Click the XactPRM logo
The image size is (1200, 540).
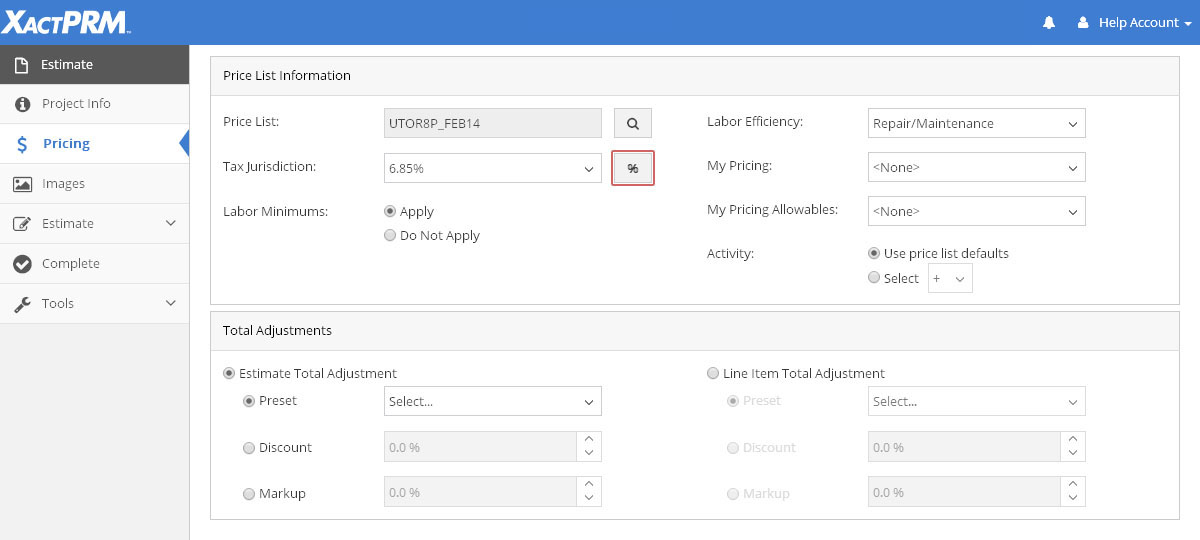[x=65, y=22]
